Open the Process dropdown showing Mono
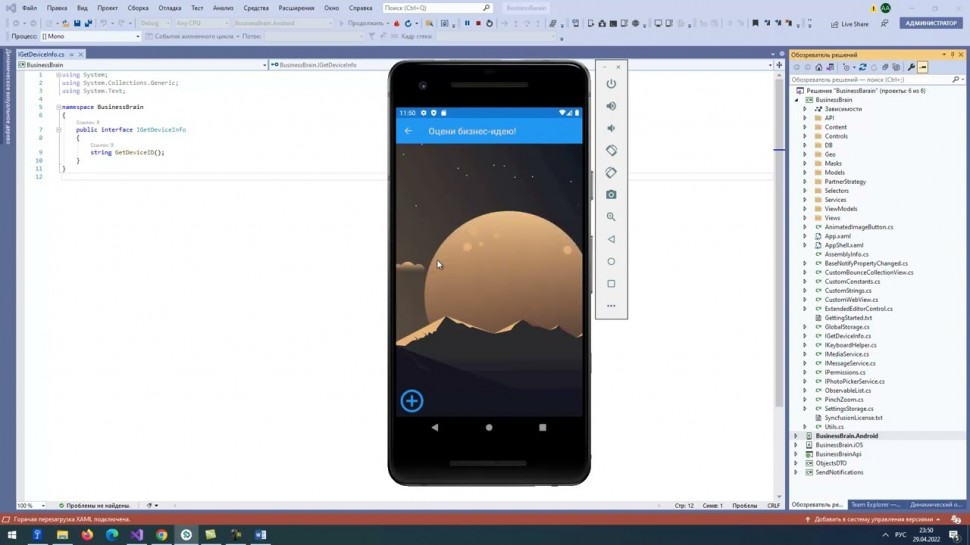 [x=90, y=36]
